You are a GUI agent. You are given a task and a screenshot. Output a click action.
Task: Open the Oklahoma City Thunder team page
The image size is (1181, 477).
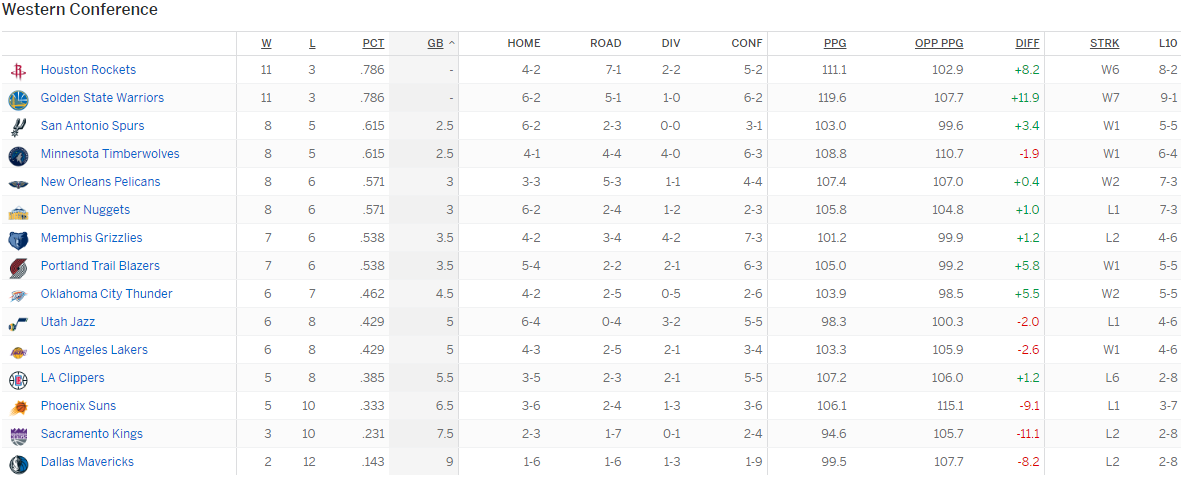(106, 294)
